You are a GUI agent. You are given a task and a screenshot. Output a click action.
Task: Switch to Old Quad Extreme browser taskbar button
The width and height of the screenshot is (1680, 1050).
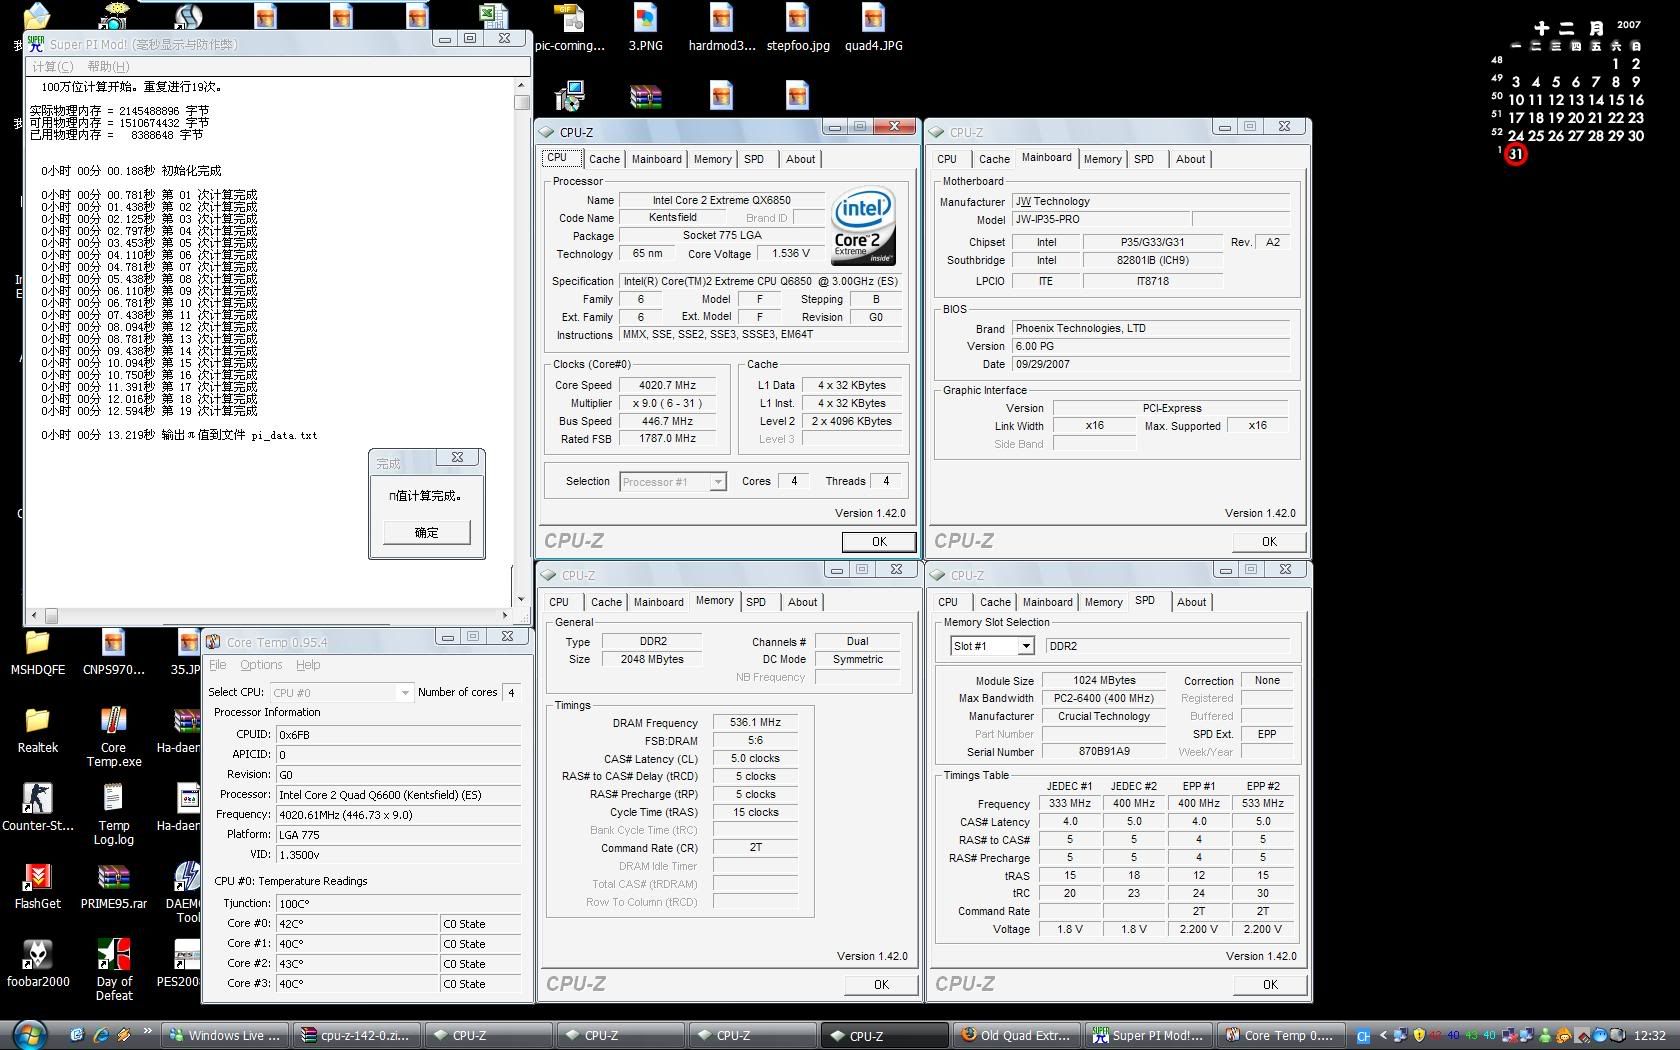point(1017,1035)
